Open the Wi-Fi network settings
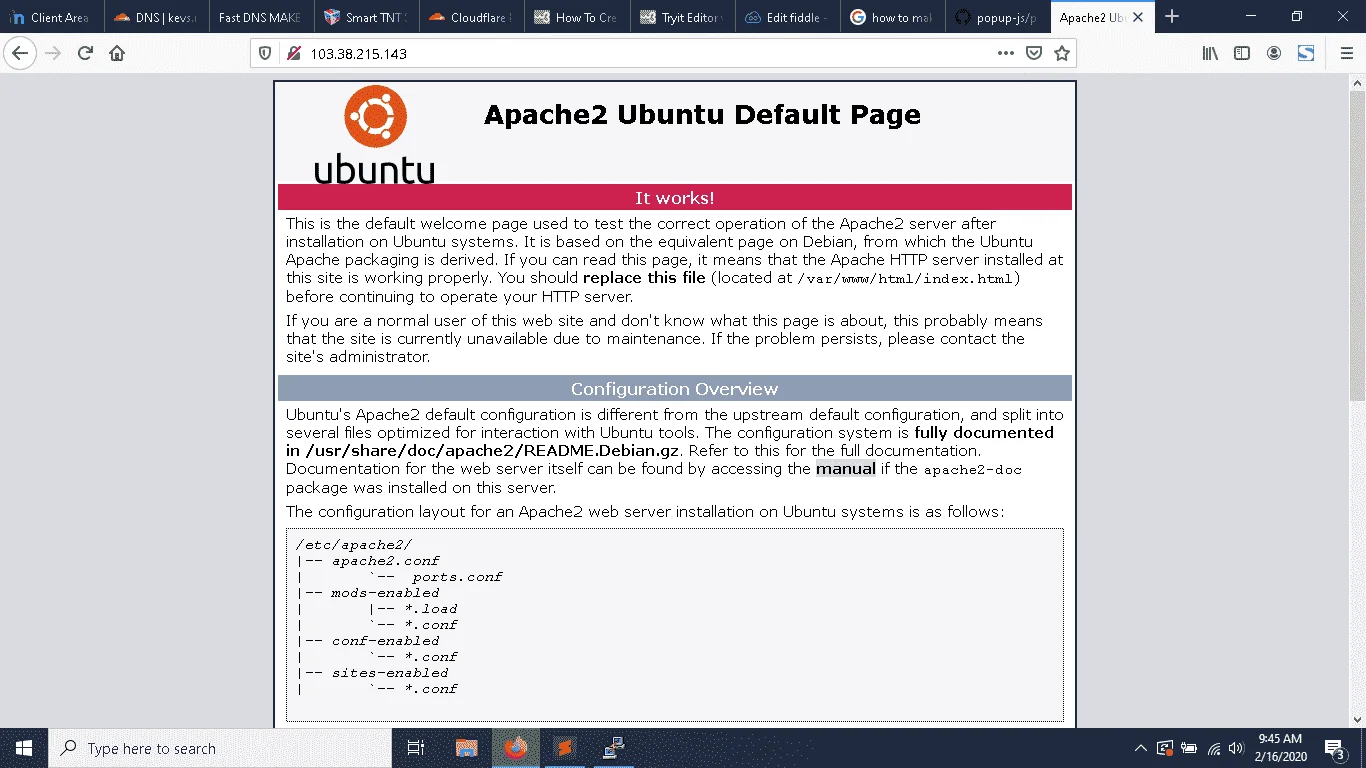The width and height of the screenshot is (1366, 768). (x=1214, y=748)
